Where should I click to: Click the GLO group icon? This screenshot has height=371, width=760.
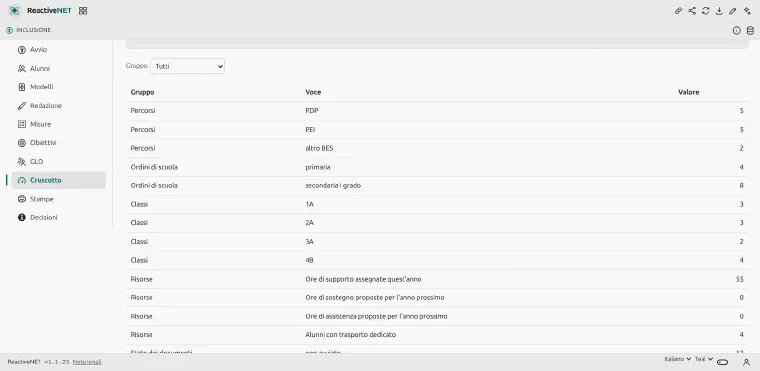(x=22, y=161)
